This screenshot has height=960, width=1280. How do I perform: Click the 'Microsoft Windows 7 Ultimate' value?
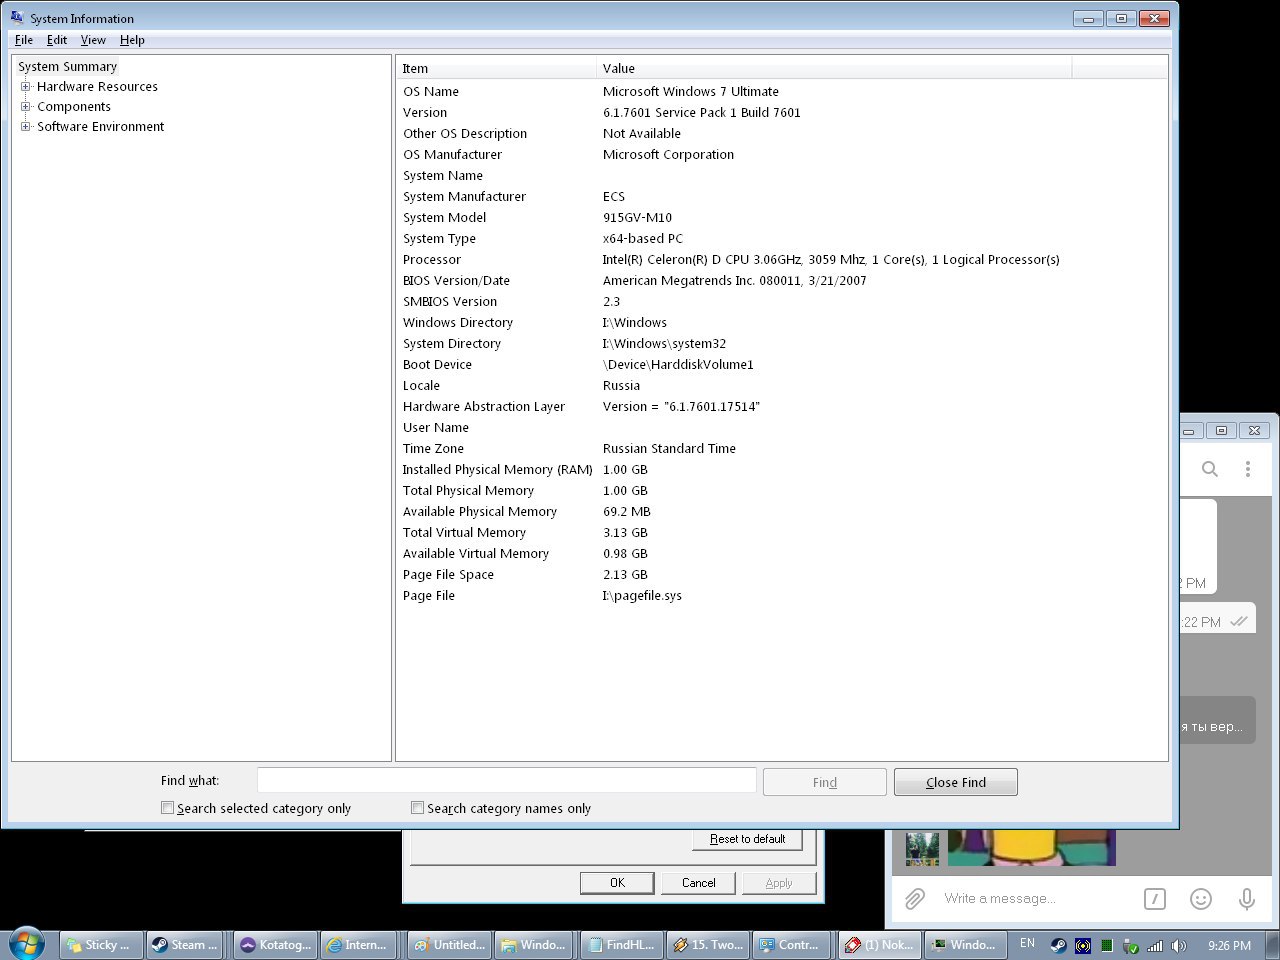click(690, 91)
